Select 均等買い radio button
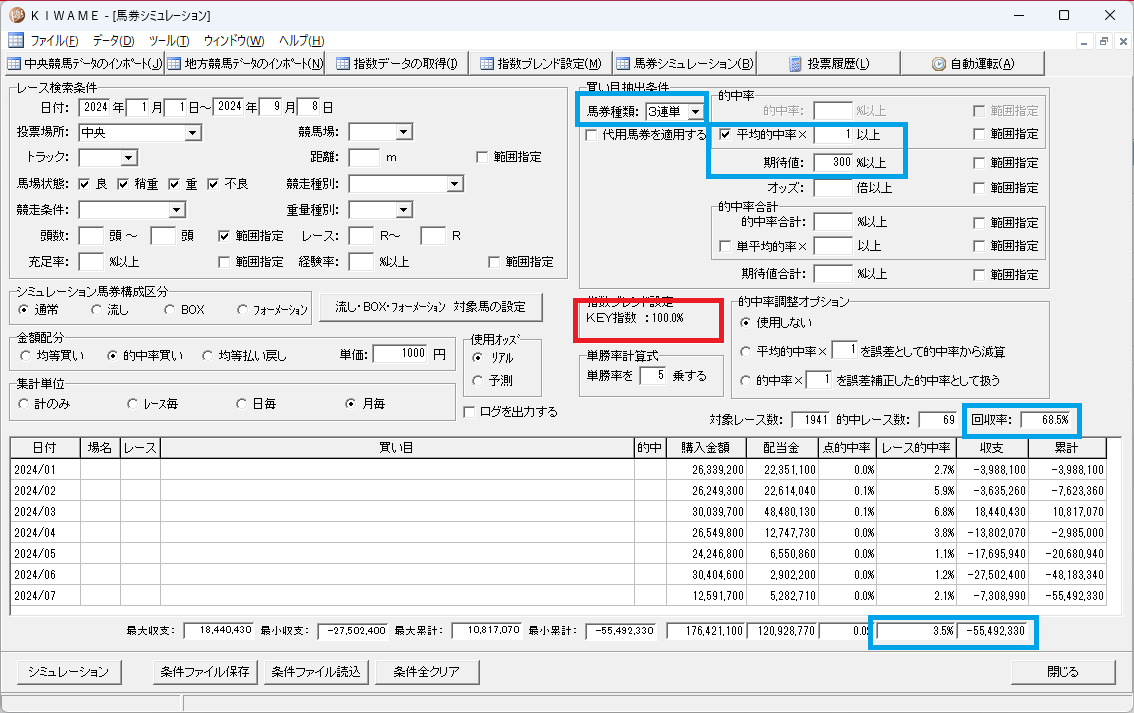The height and width of the screenshot is (713, 1134). pos(25,355)
